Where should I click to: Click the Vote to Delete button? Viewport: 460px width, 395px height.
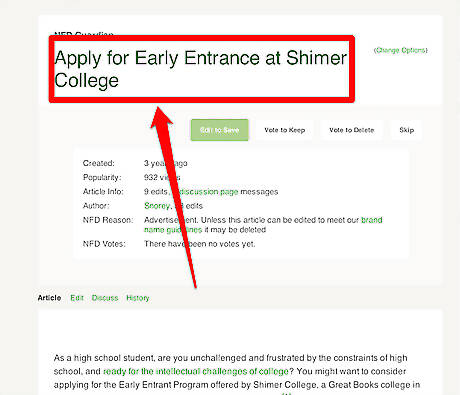pyautogui.click(x=352, y=130)
